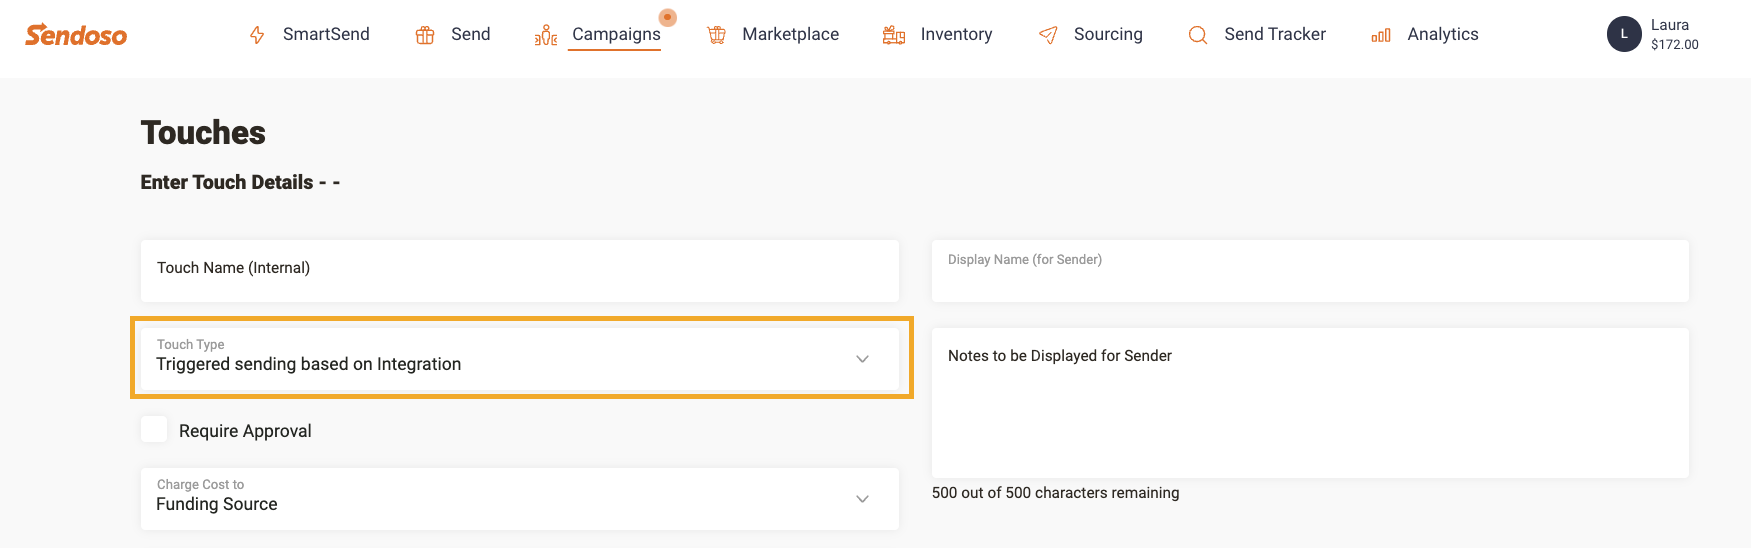The width and height of the screenshot is (1751, 548).
Task: Open the Send menu item
Action: pos(470,34)
